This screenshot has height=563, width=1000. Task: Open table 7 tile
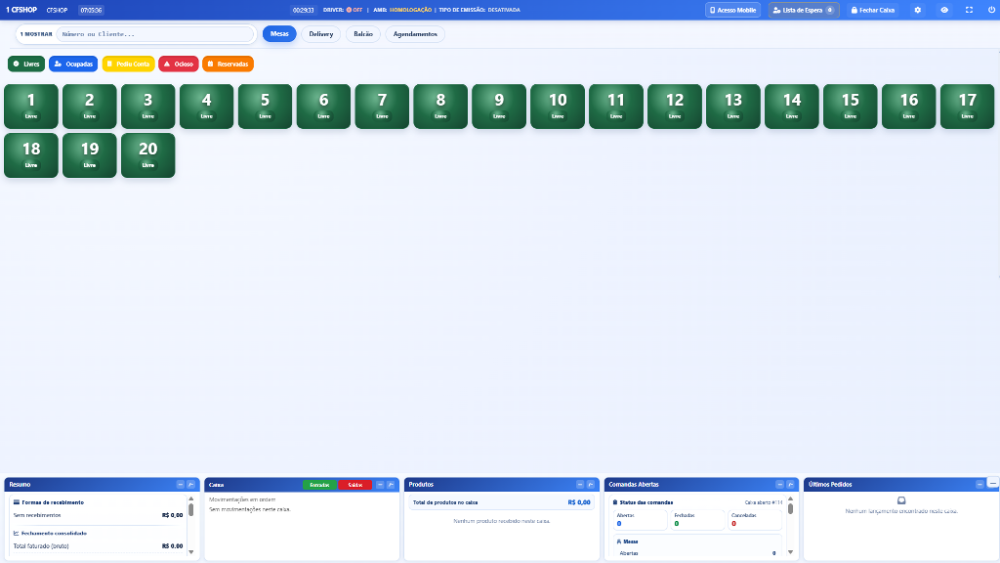[x=382, y=106]
